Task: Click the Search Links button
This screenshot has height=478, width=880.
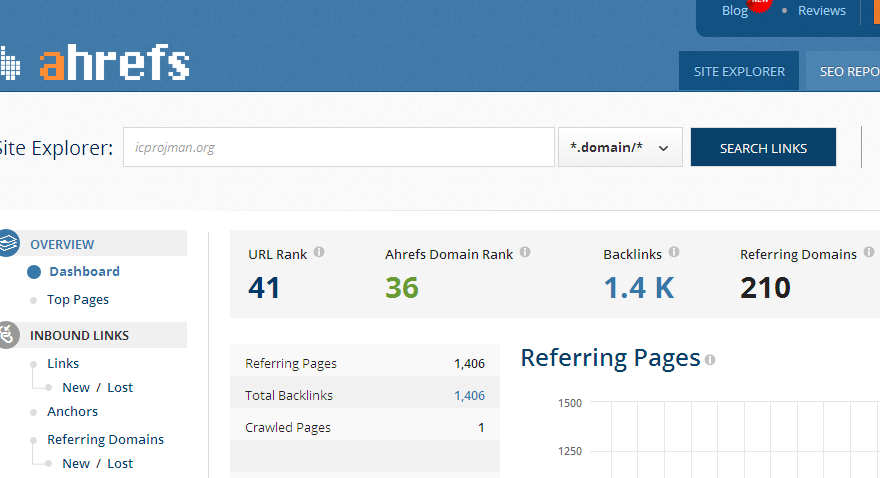Action: tap(763, 148)
